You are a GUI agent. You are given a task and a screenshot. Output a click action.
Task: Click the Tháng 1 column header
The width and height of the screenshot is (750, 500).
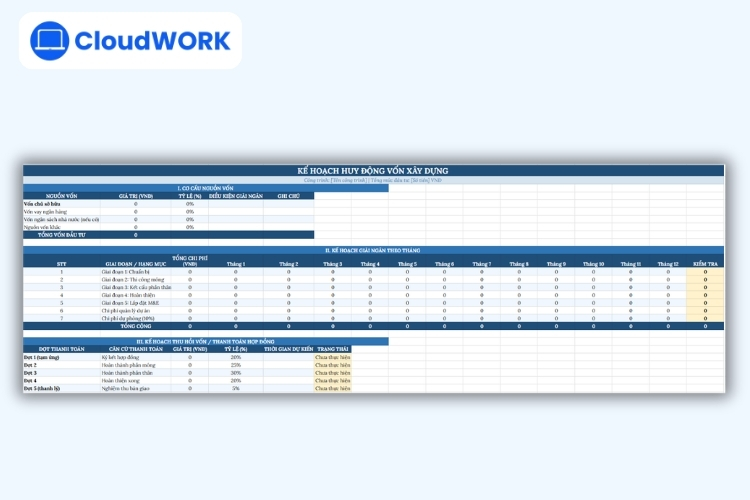236,264
